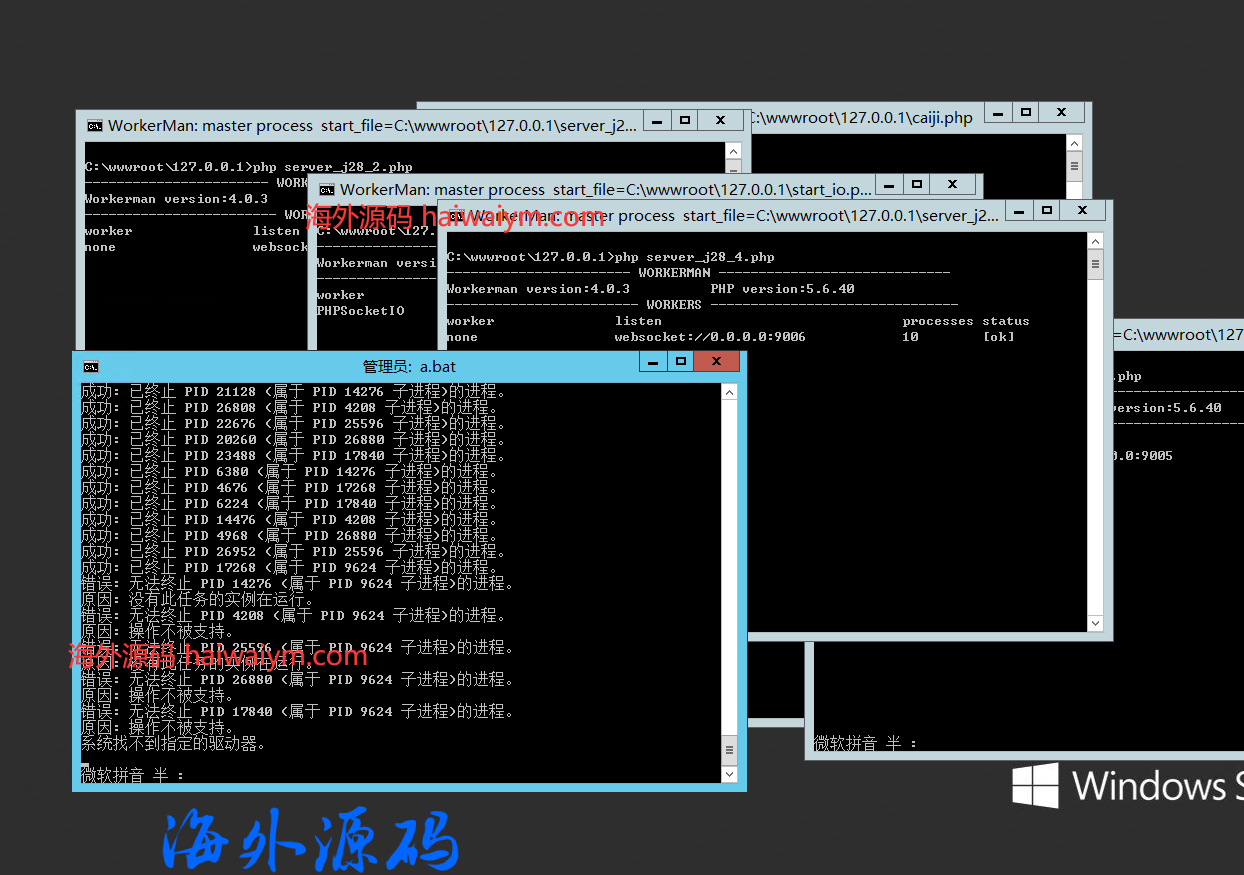The height and width of the screenshot is (875, 1244).
Task: Close the caiji.php console window
Action: [1061, 113]
